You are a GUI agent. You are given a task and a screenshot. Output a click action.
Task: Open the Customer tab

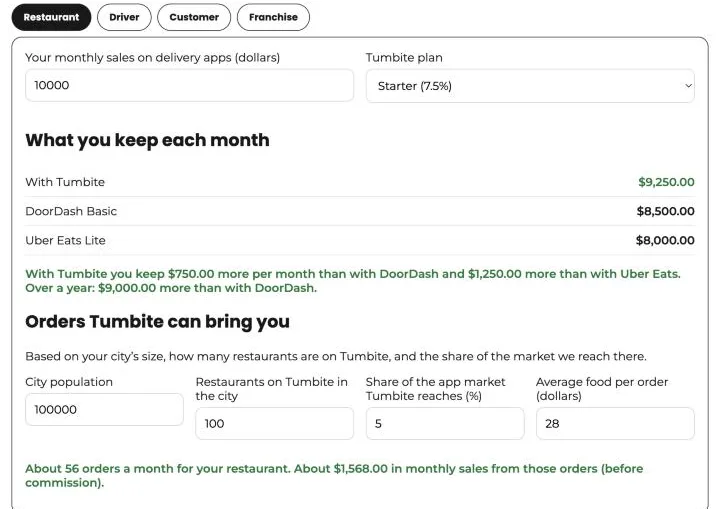(x=194, y=17)
